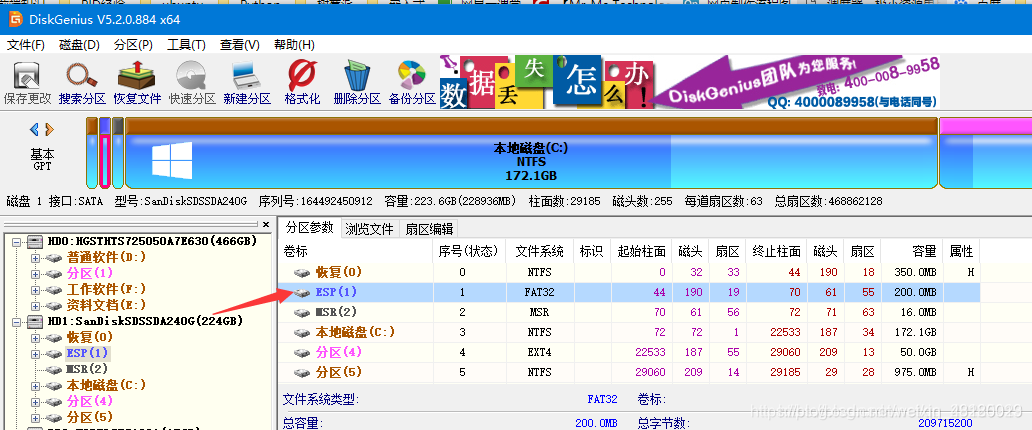
Task: Click the DiskGenius advertisement banner
Action: (690, 82)
